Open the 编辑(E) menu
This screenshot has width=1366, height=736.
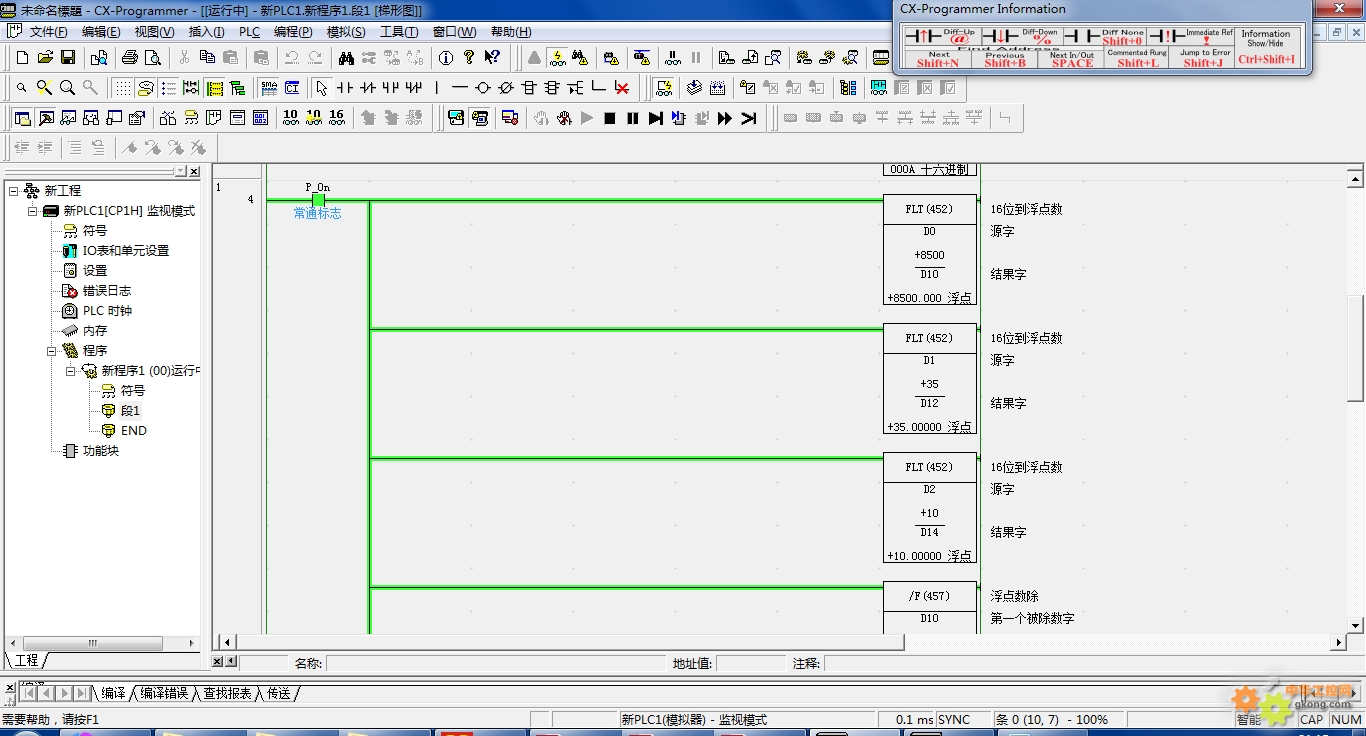click(x=101, y=32)
